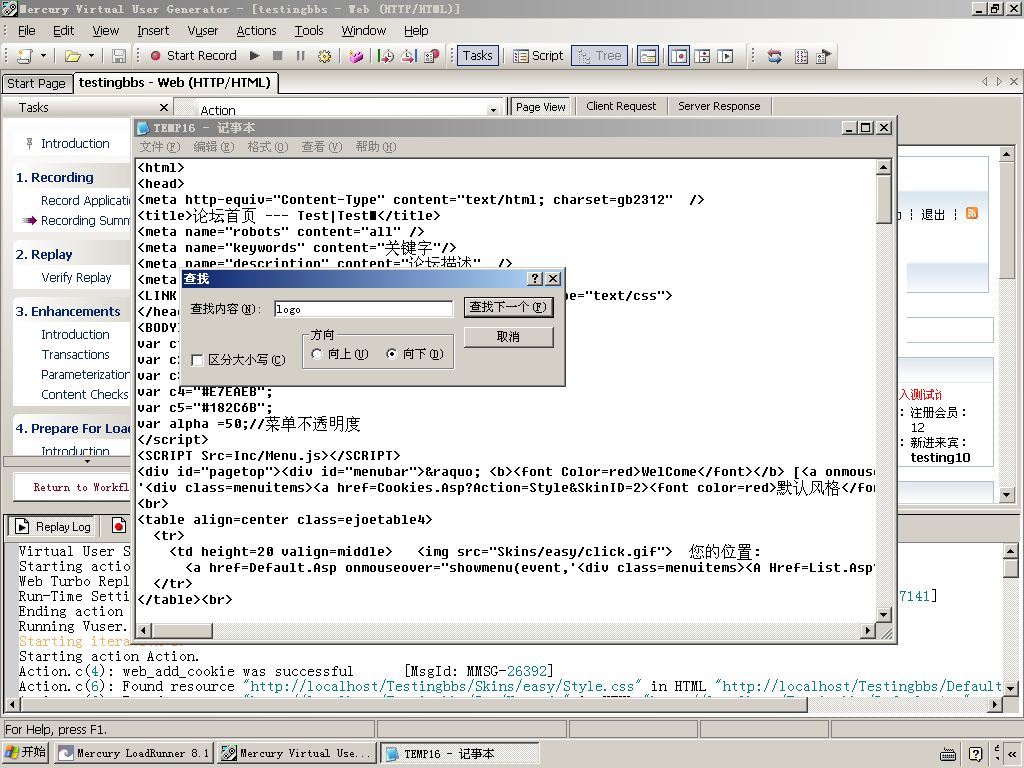Open the View menu
This screenshot has width=1024, height=768.
coord(105,31)
